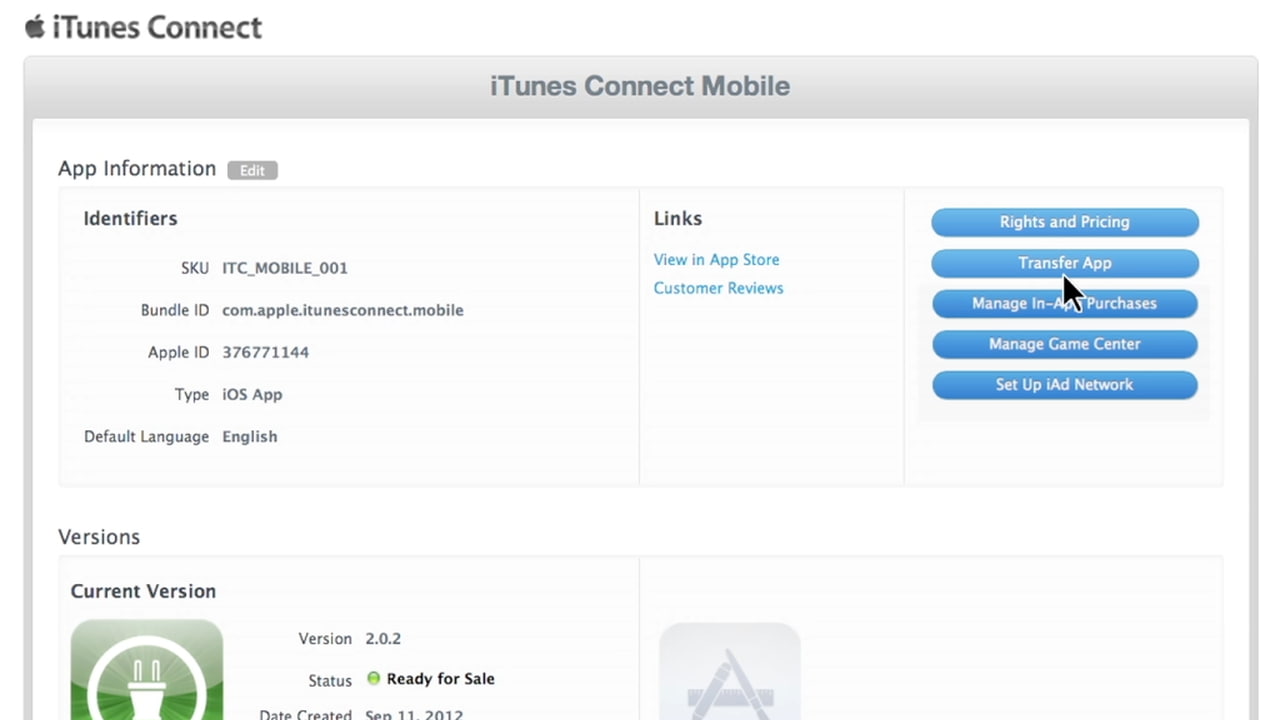This screenshot has height=720, width=1280.
Task: Open Manage In-App Purchases
Action: click(x=1064, y=303)
